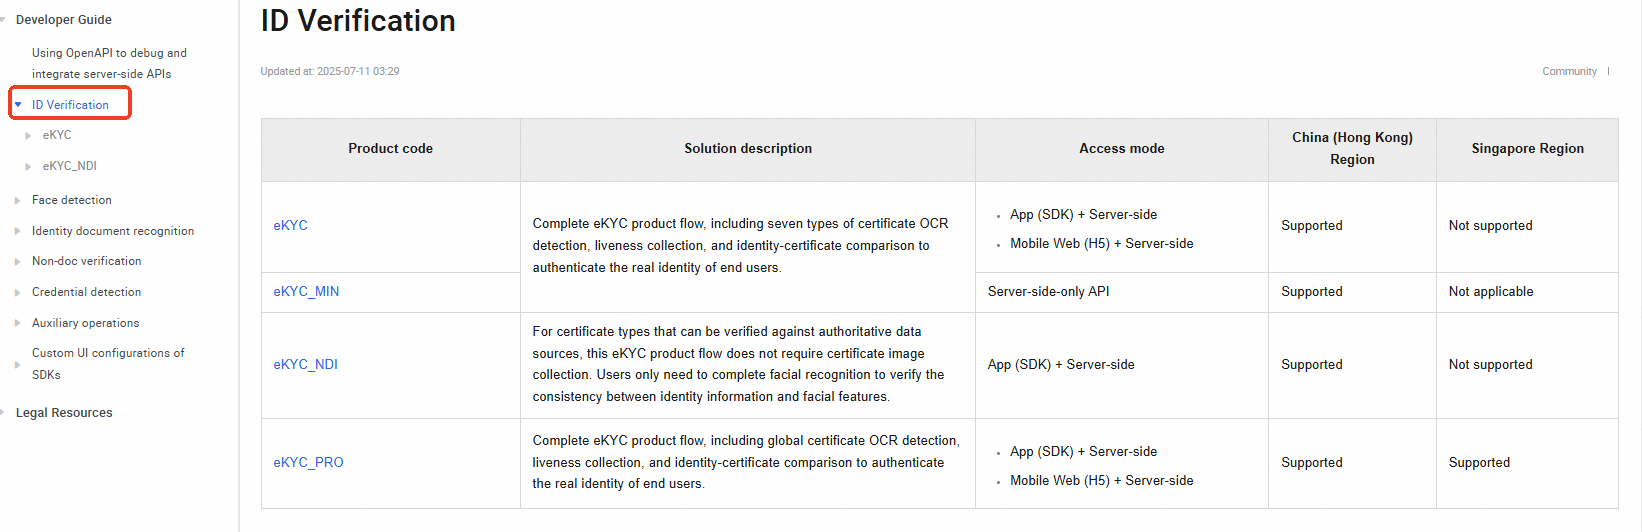1642x532 pixels.
Task: Click the Community link
Action: coord(1569,72)
